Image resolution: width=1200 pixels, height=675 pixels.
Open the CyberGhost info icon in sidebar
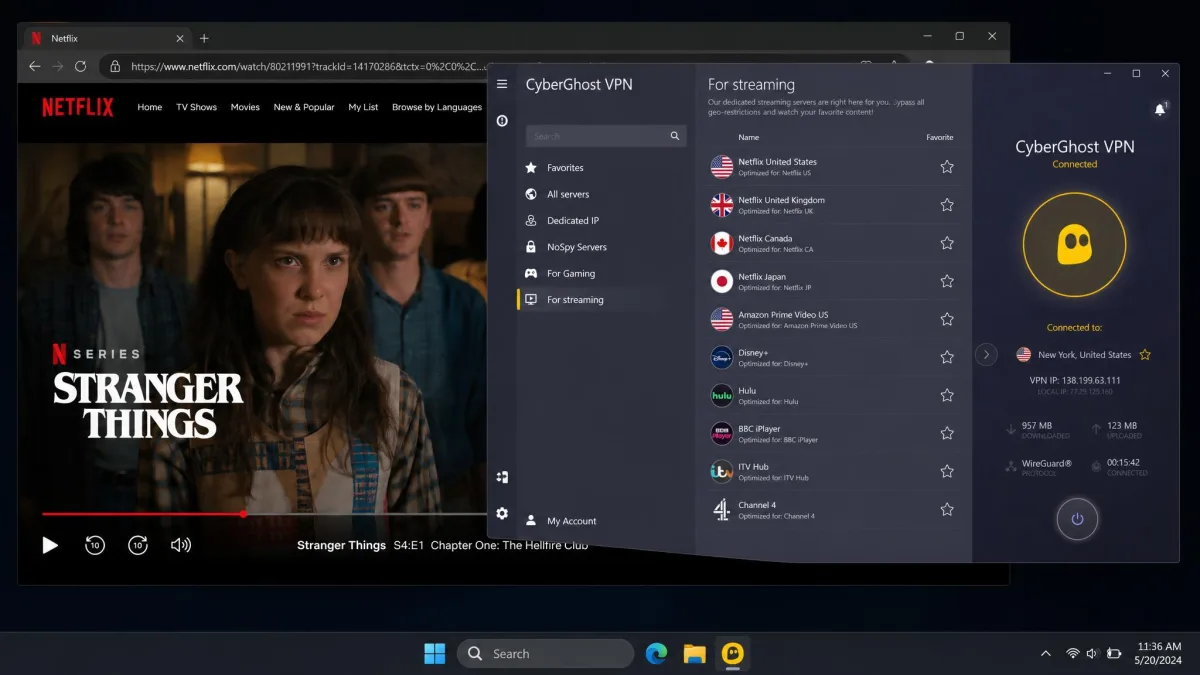tap(502, 121)
